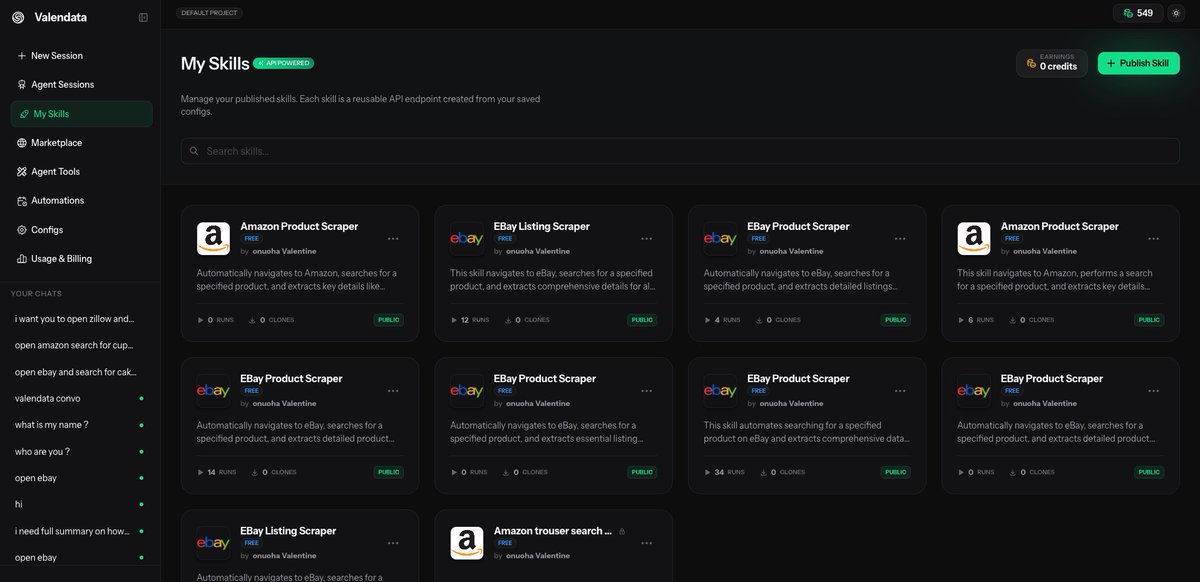Click the Default Project badge

pyautogui.click(x=209, y=13)
